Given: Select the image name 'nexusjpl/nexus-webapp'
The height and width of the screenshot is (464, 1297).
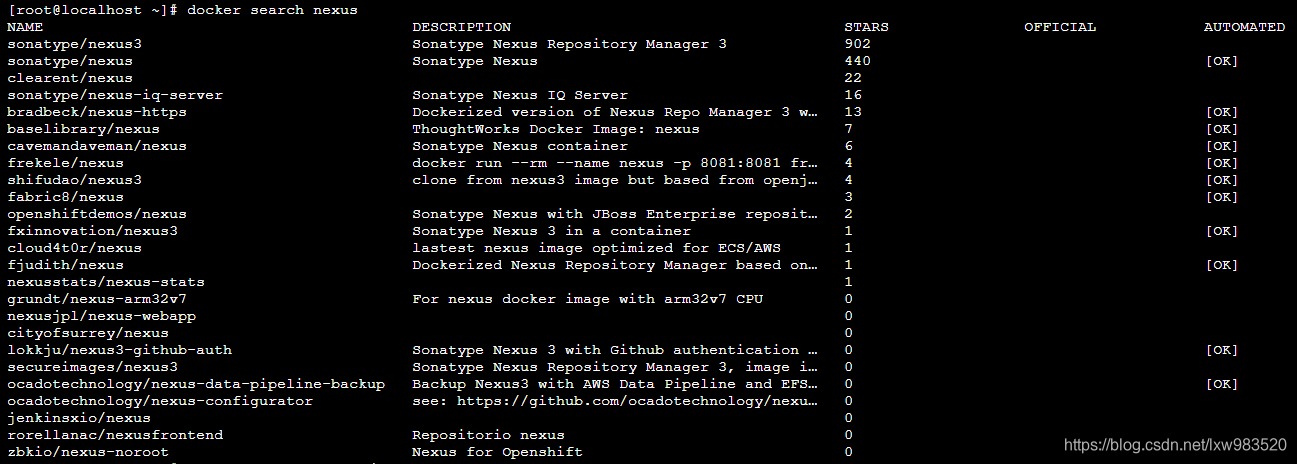Looking at the screenshot, I should pyautogui.click(x=101, y=316).
